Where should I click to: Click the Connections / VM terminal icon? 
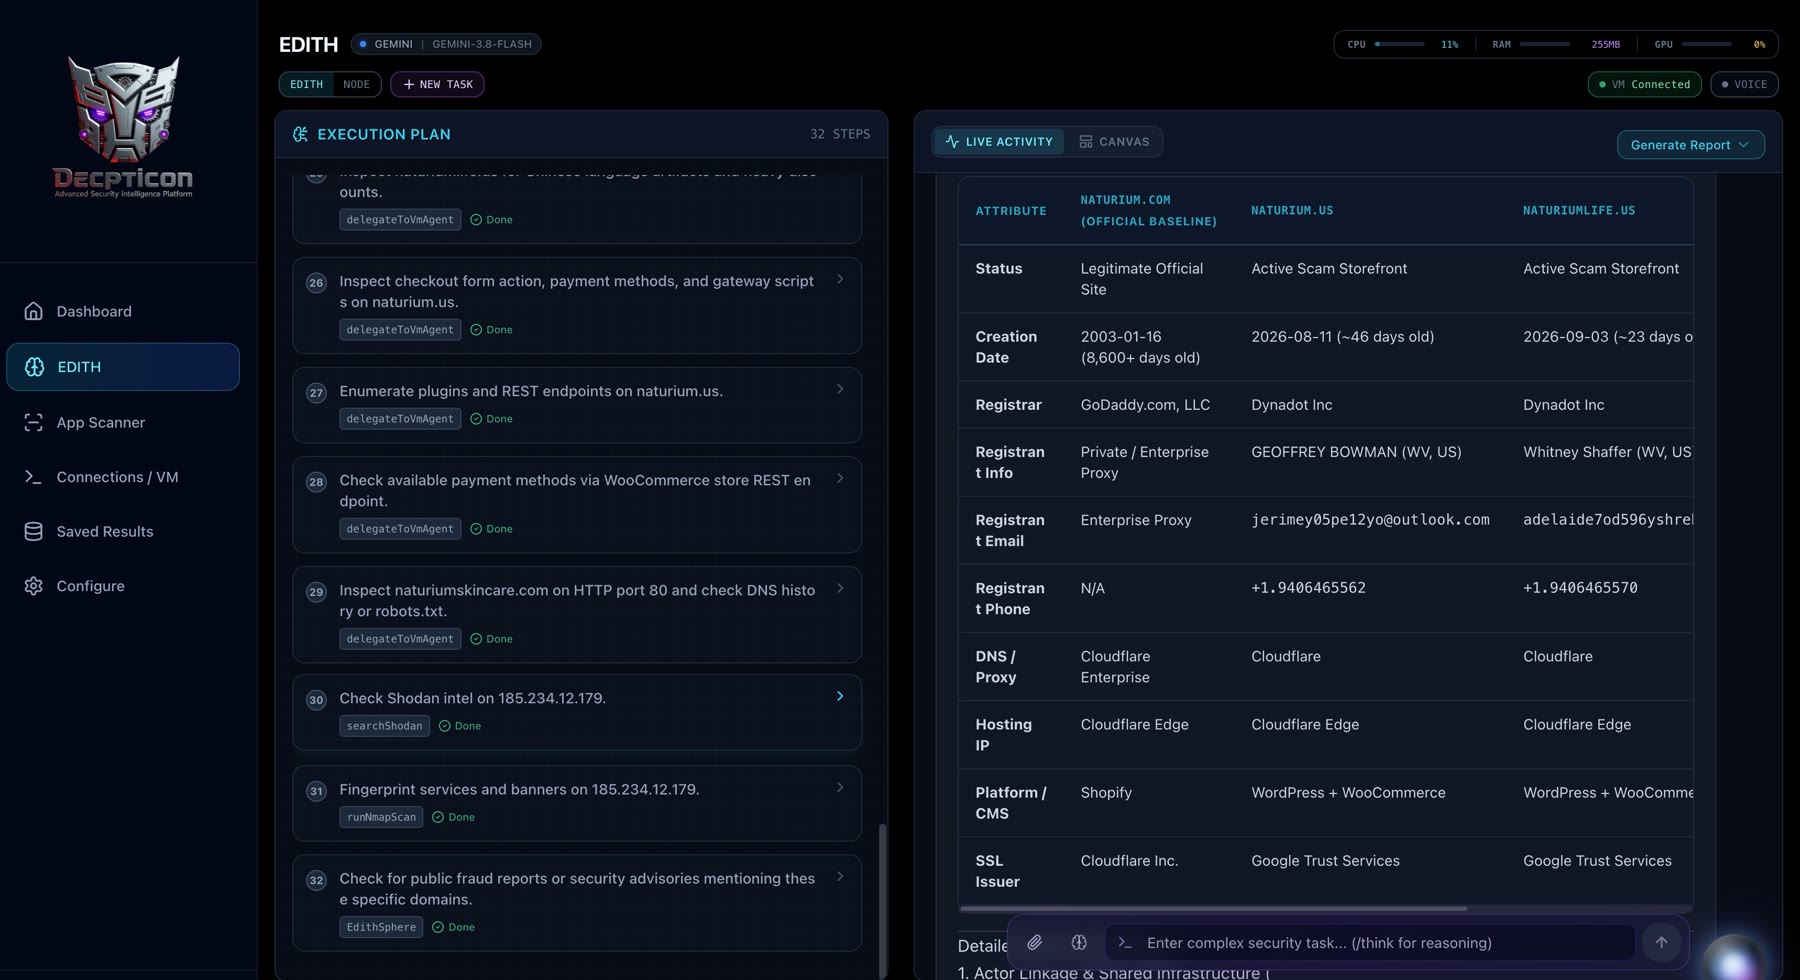[33, 477]
